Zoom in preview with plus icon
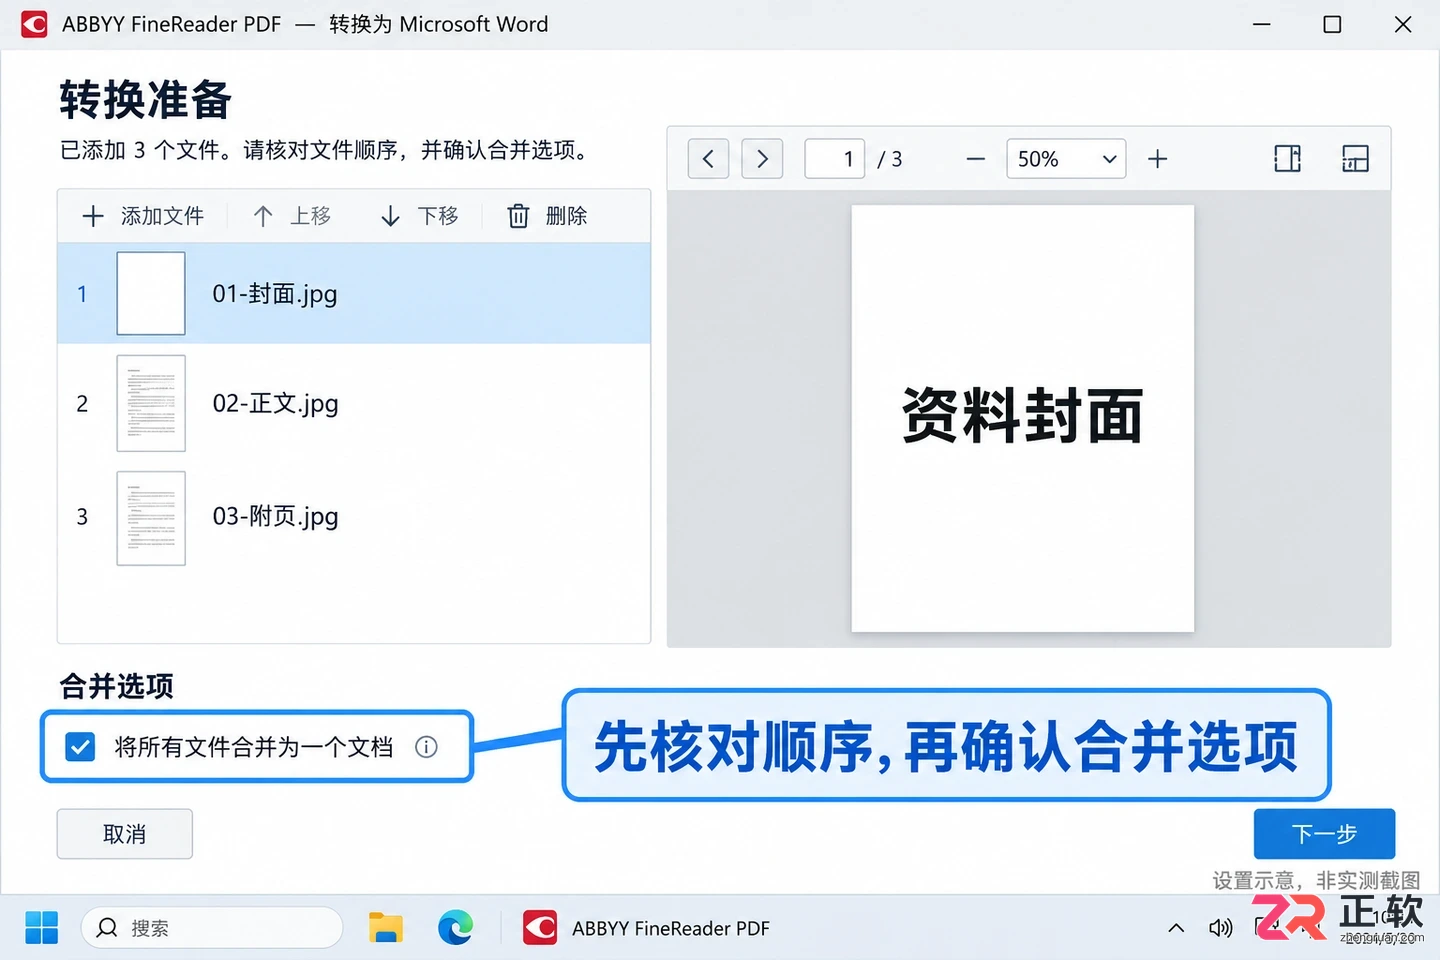 pyautogui.click(x=1158, y=159)
